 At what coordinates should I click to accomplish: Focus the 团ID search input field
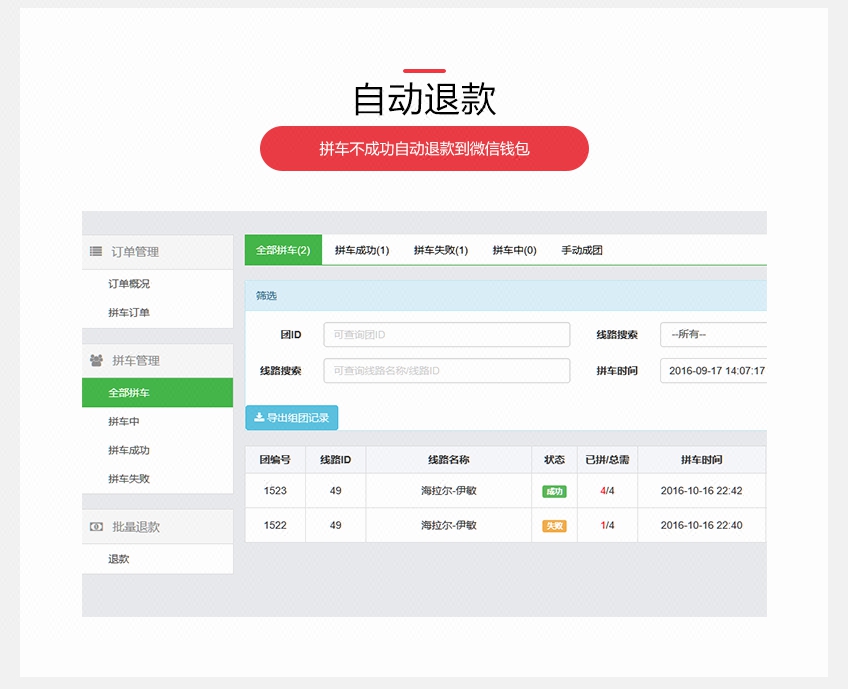446,335
